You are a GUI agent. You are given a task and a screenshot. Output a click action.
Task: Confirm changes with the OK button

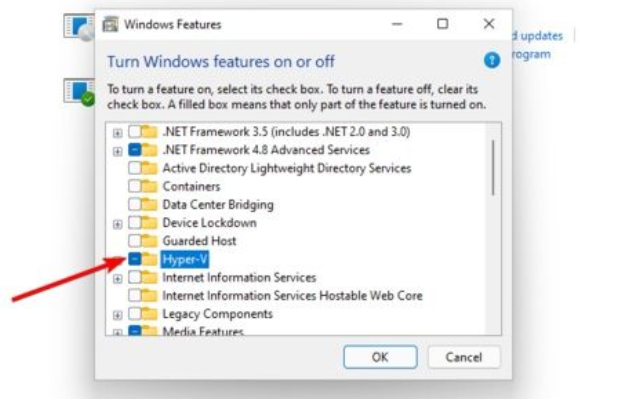coord(380,357)
